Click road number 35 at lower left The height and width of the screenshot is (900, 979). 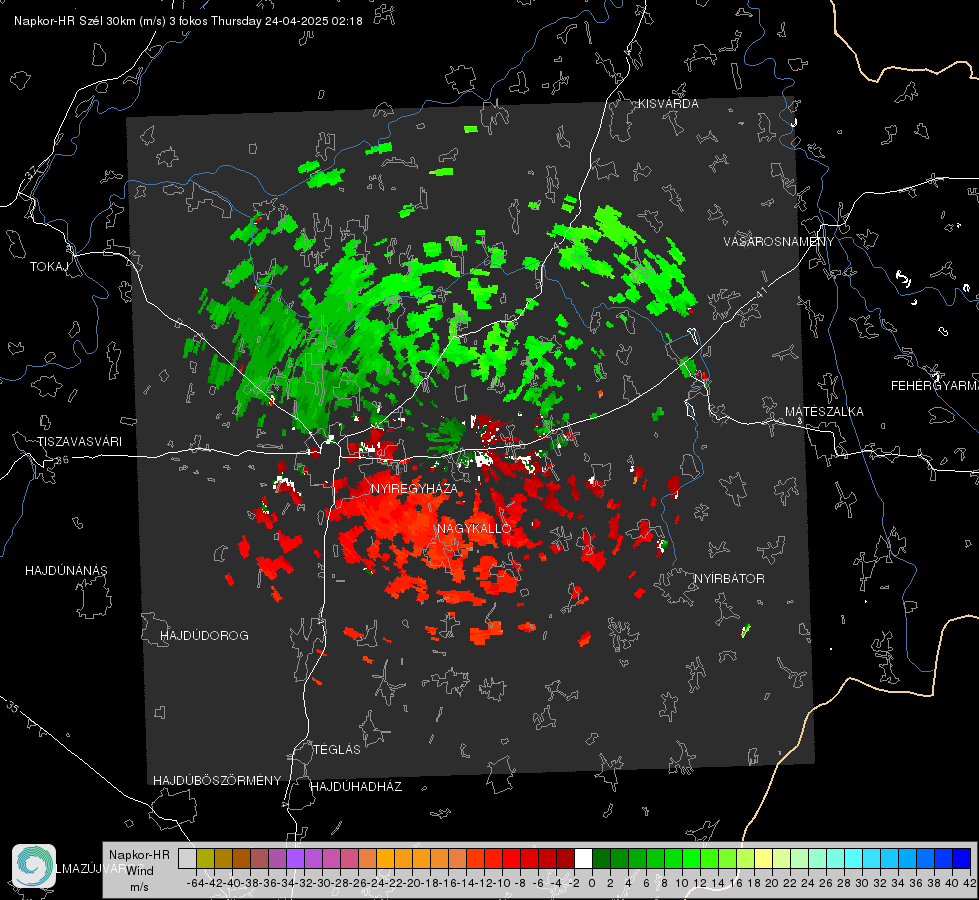pyautogui.click(x=13, y=707)
